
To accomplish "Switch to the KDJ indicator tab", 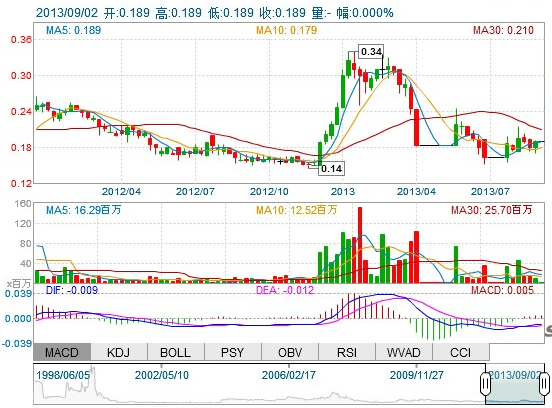I will pos(119,352).
